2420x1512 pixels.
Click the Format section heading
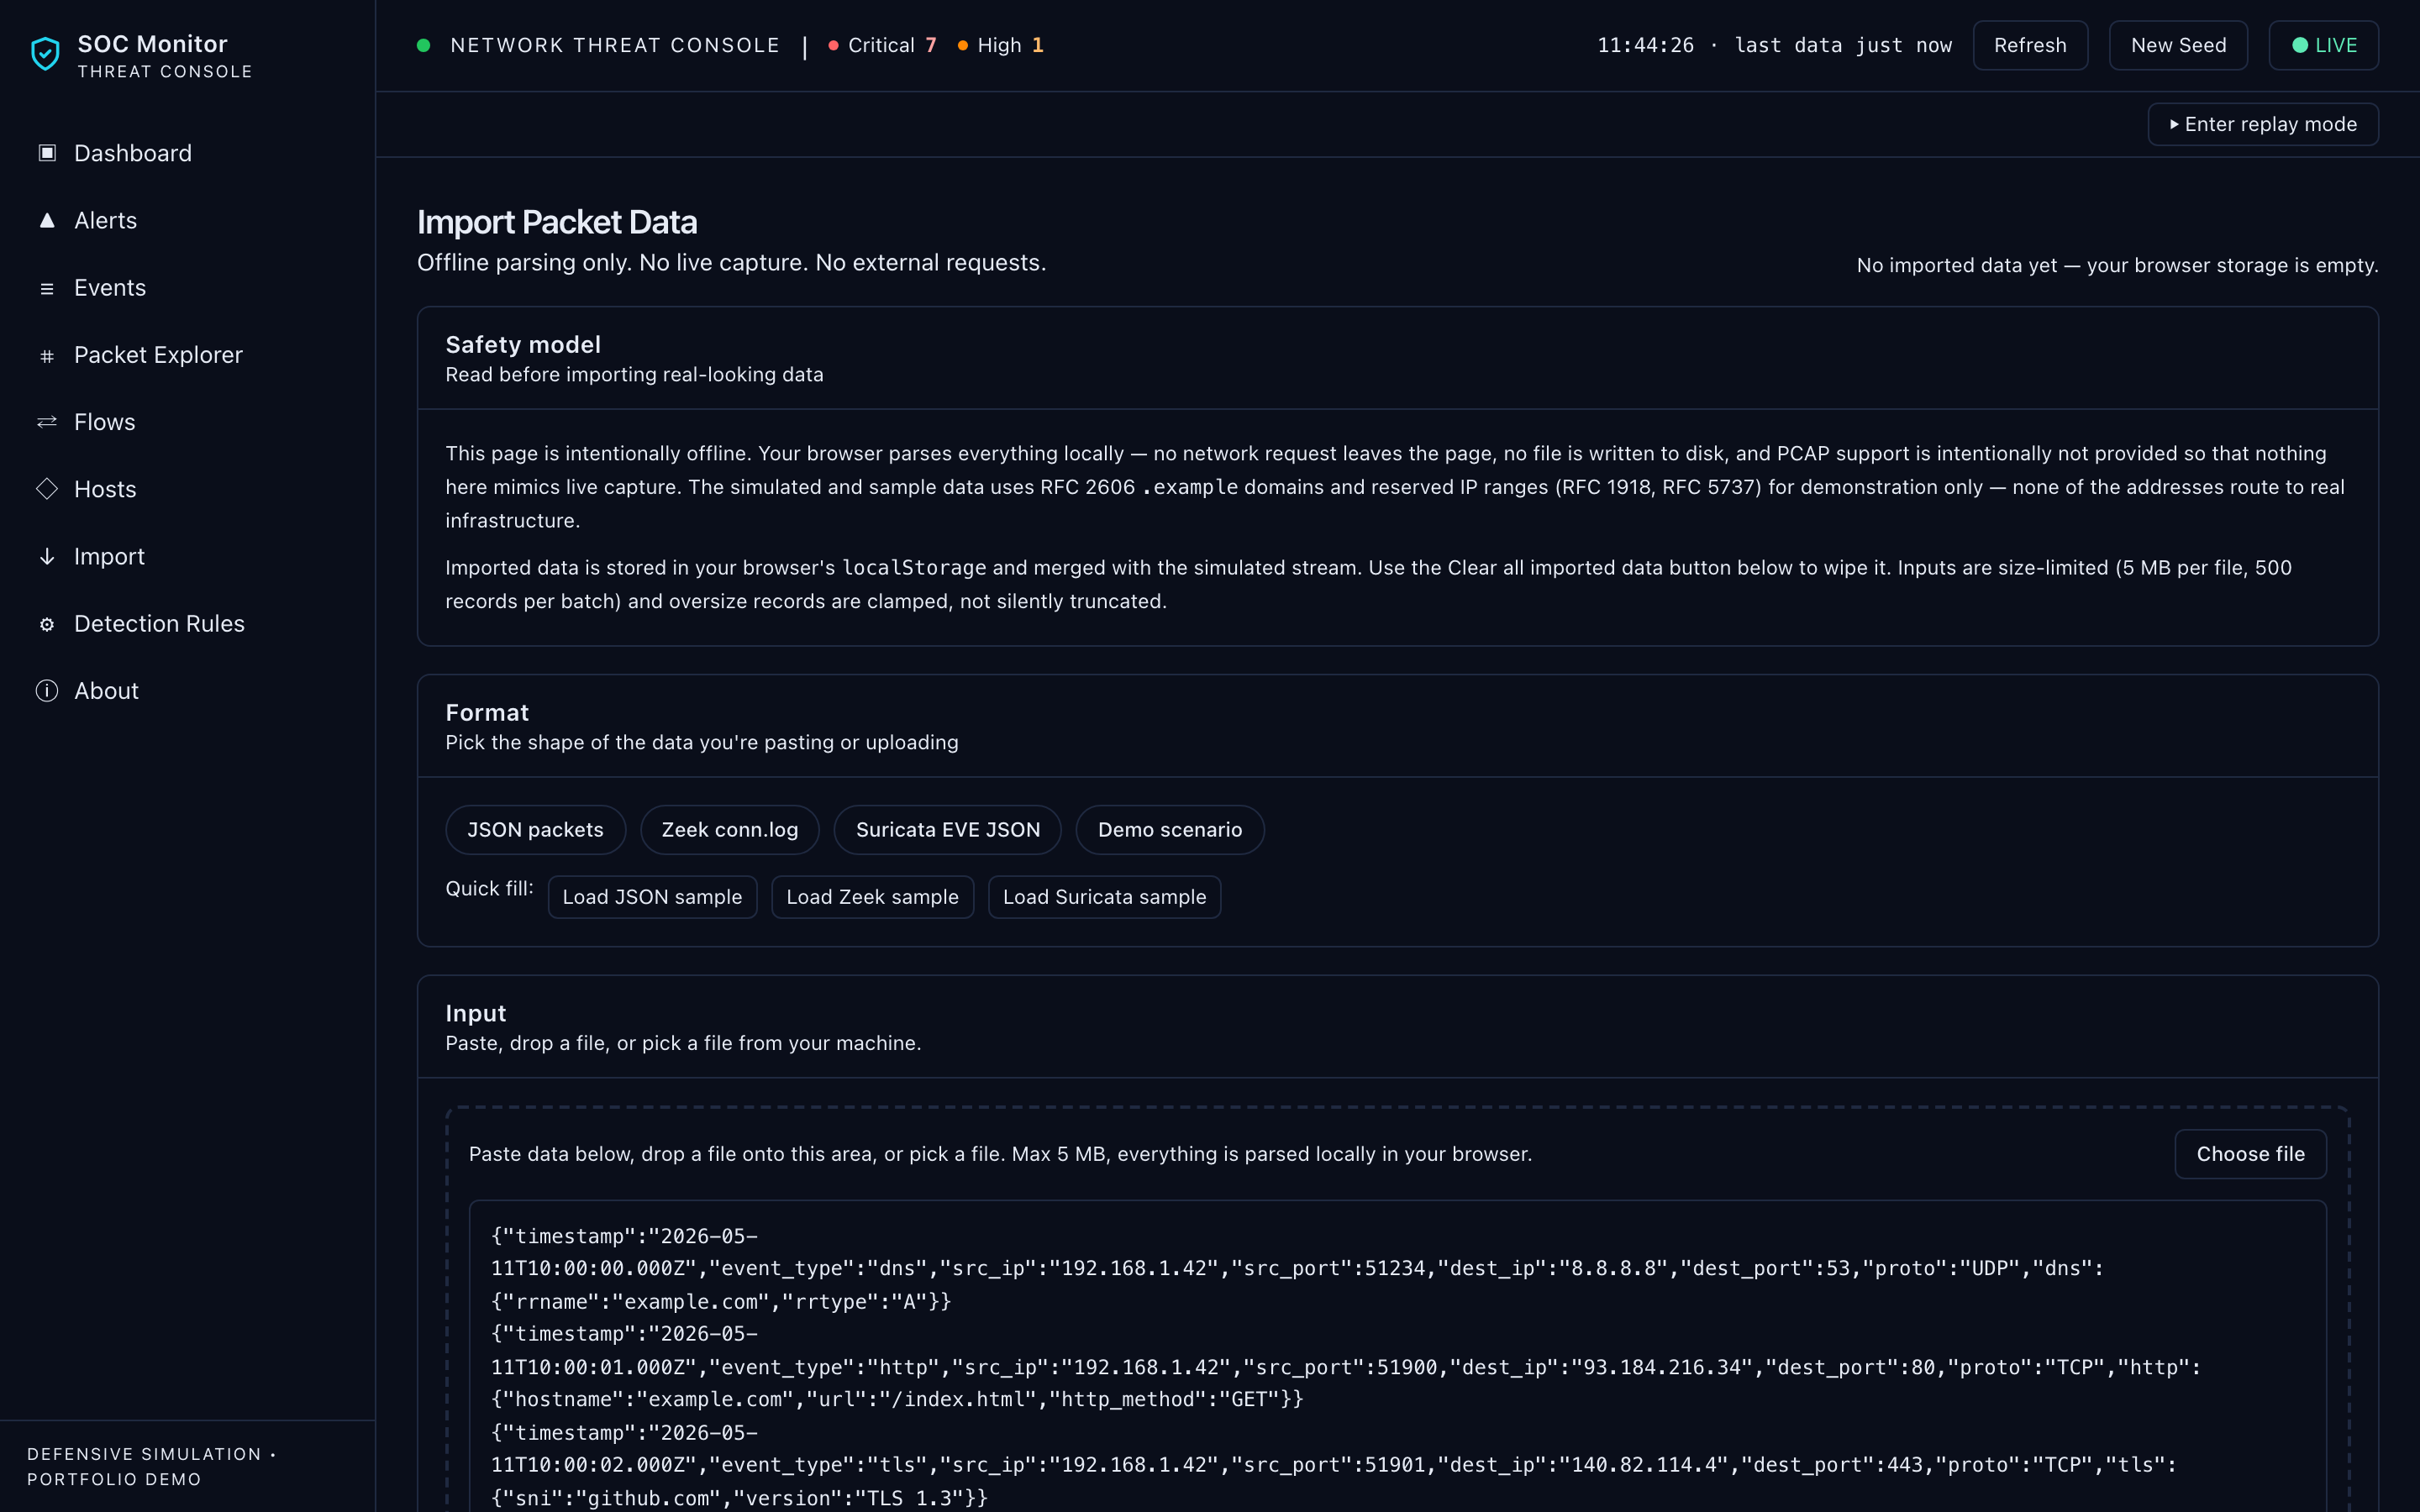(487, 713)
